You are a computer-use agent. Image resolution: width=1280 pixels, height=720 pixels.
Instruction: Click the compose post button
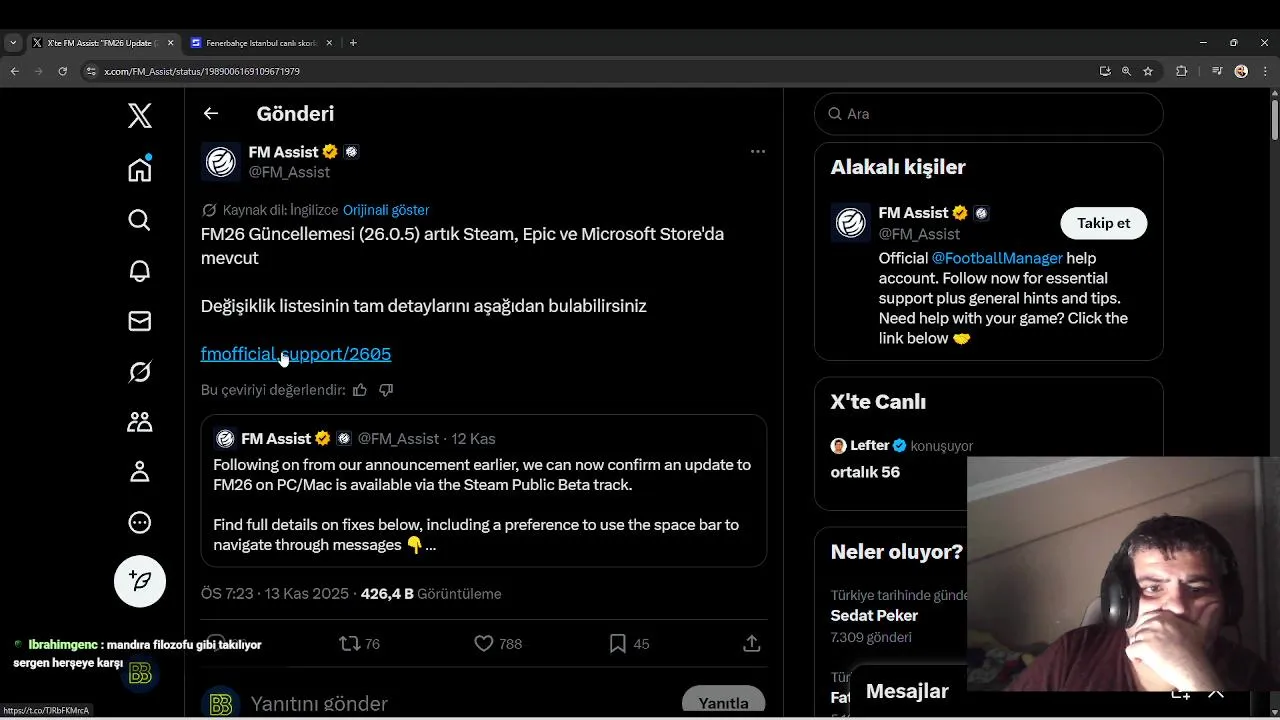140,581
